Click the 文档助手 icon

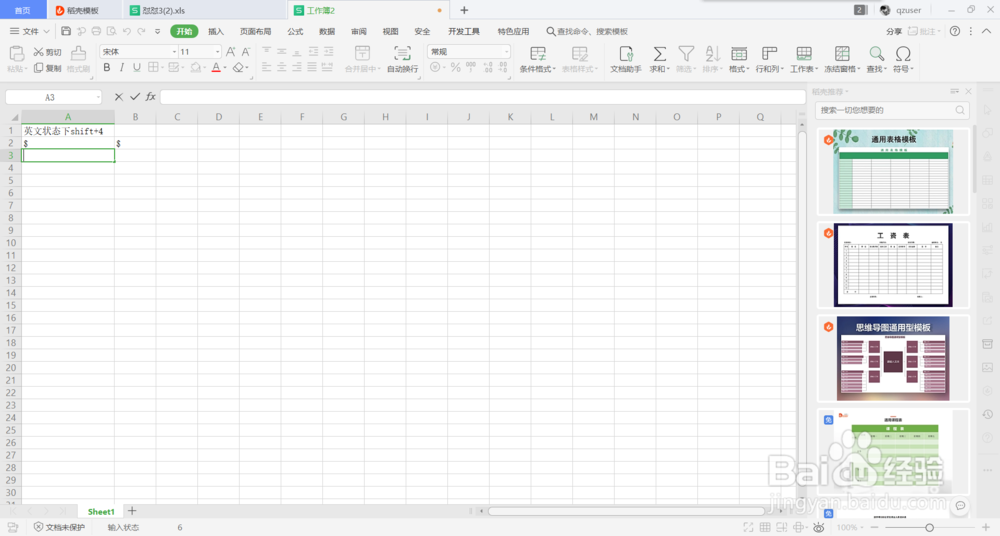pyautogui.click(x=626, y=59)
